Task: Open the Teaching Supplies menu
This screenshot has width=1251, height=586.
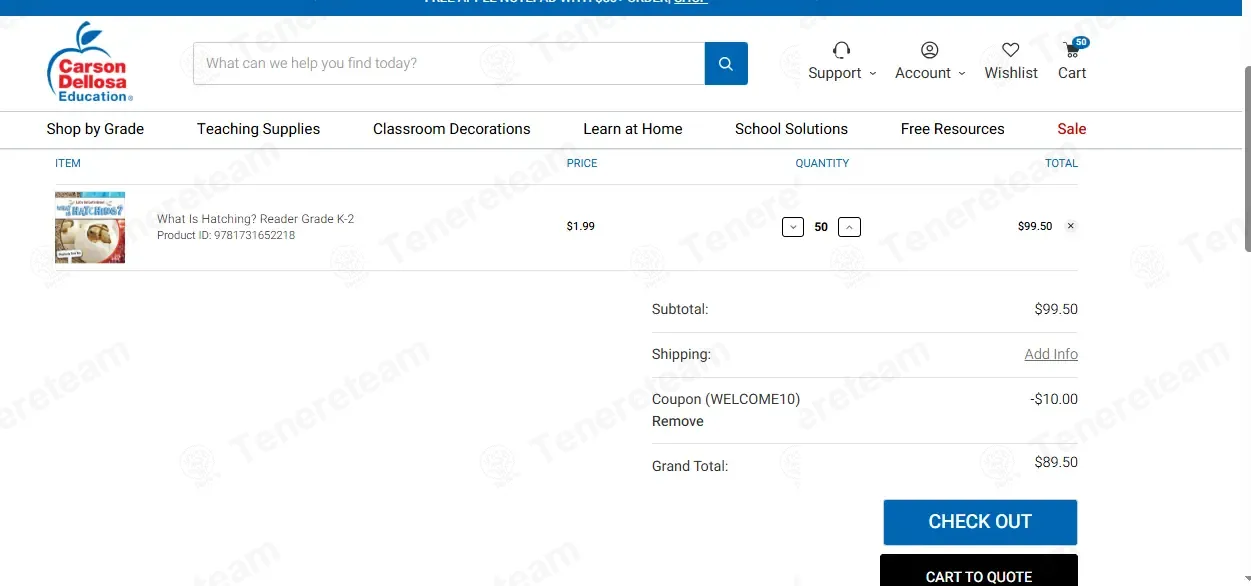Action: (258, 129)
